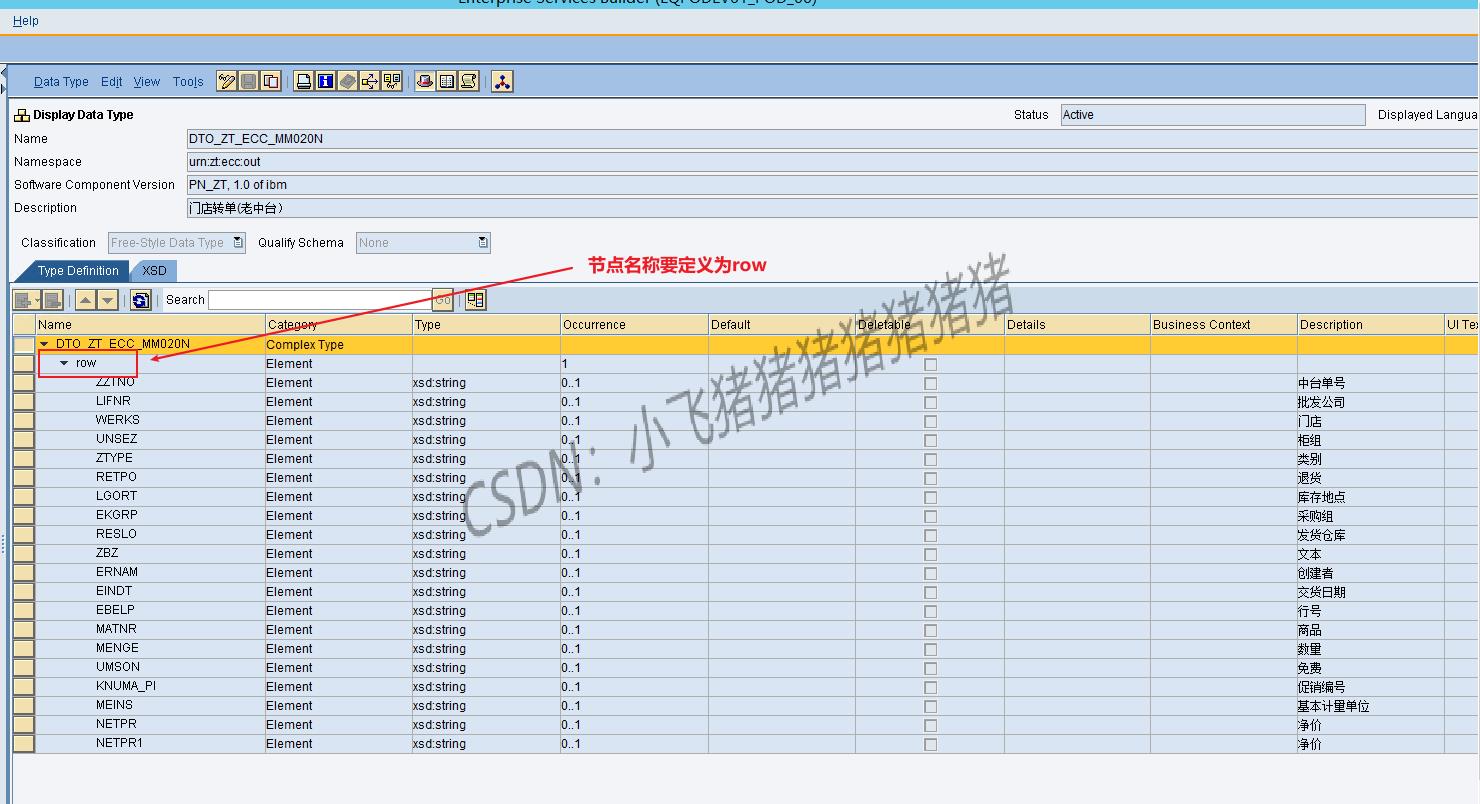The height and width of the screenshot is (804, 1480).
Task: Click the print icon in the main toolbar
Action: coord(304,82)
